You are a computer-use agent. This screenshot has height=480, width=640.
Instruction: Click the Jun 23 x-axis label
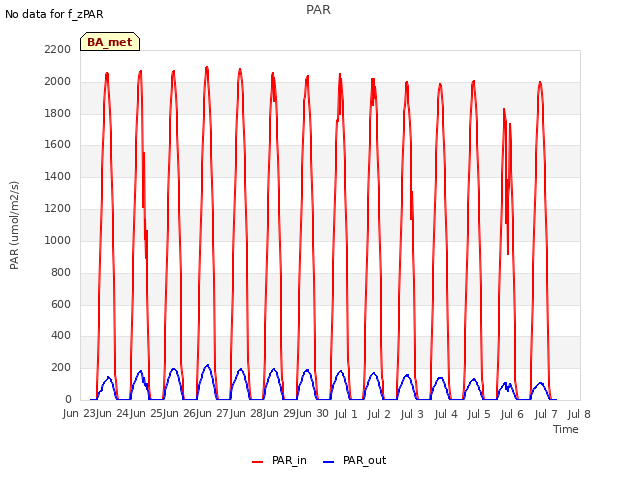click(80, 414)
